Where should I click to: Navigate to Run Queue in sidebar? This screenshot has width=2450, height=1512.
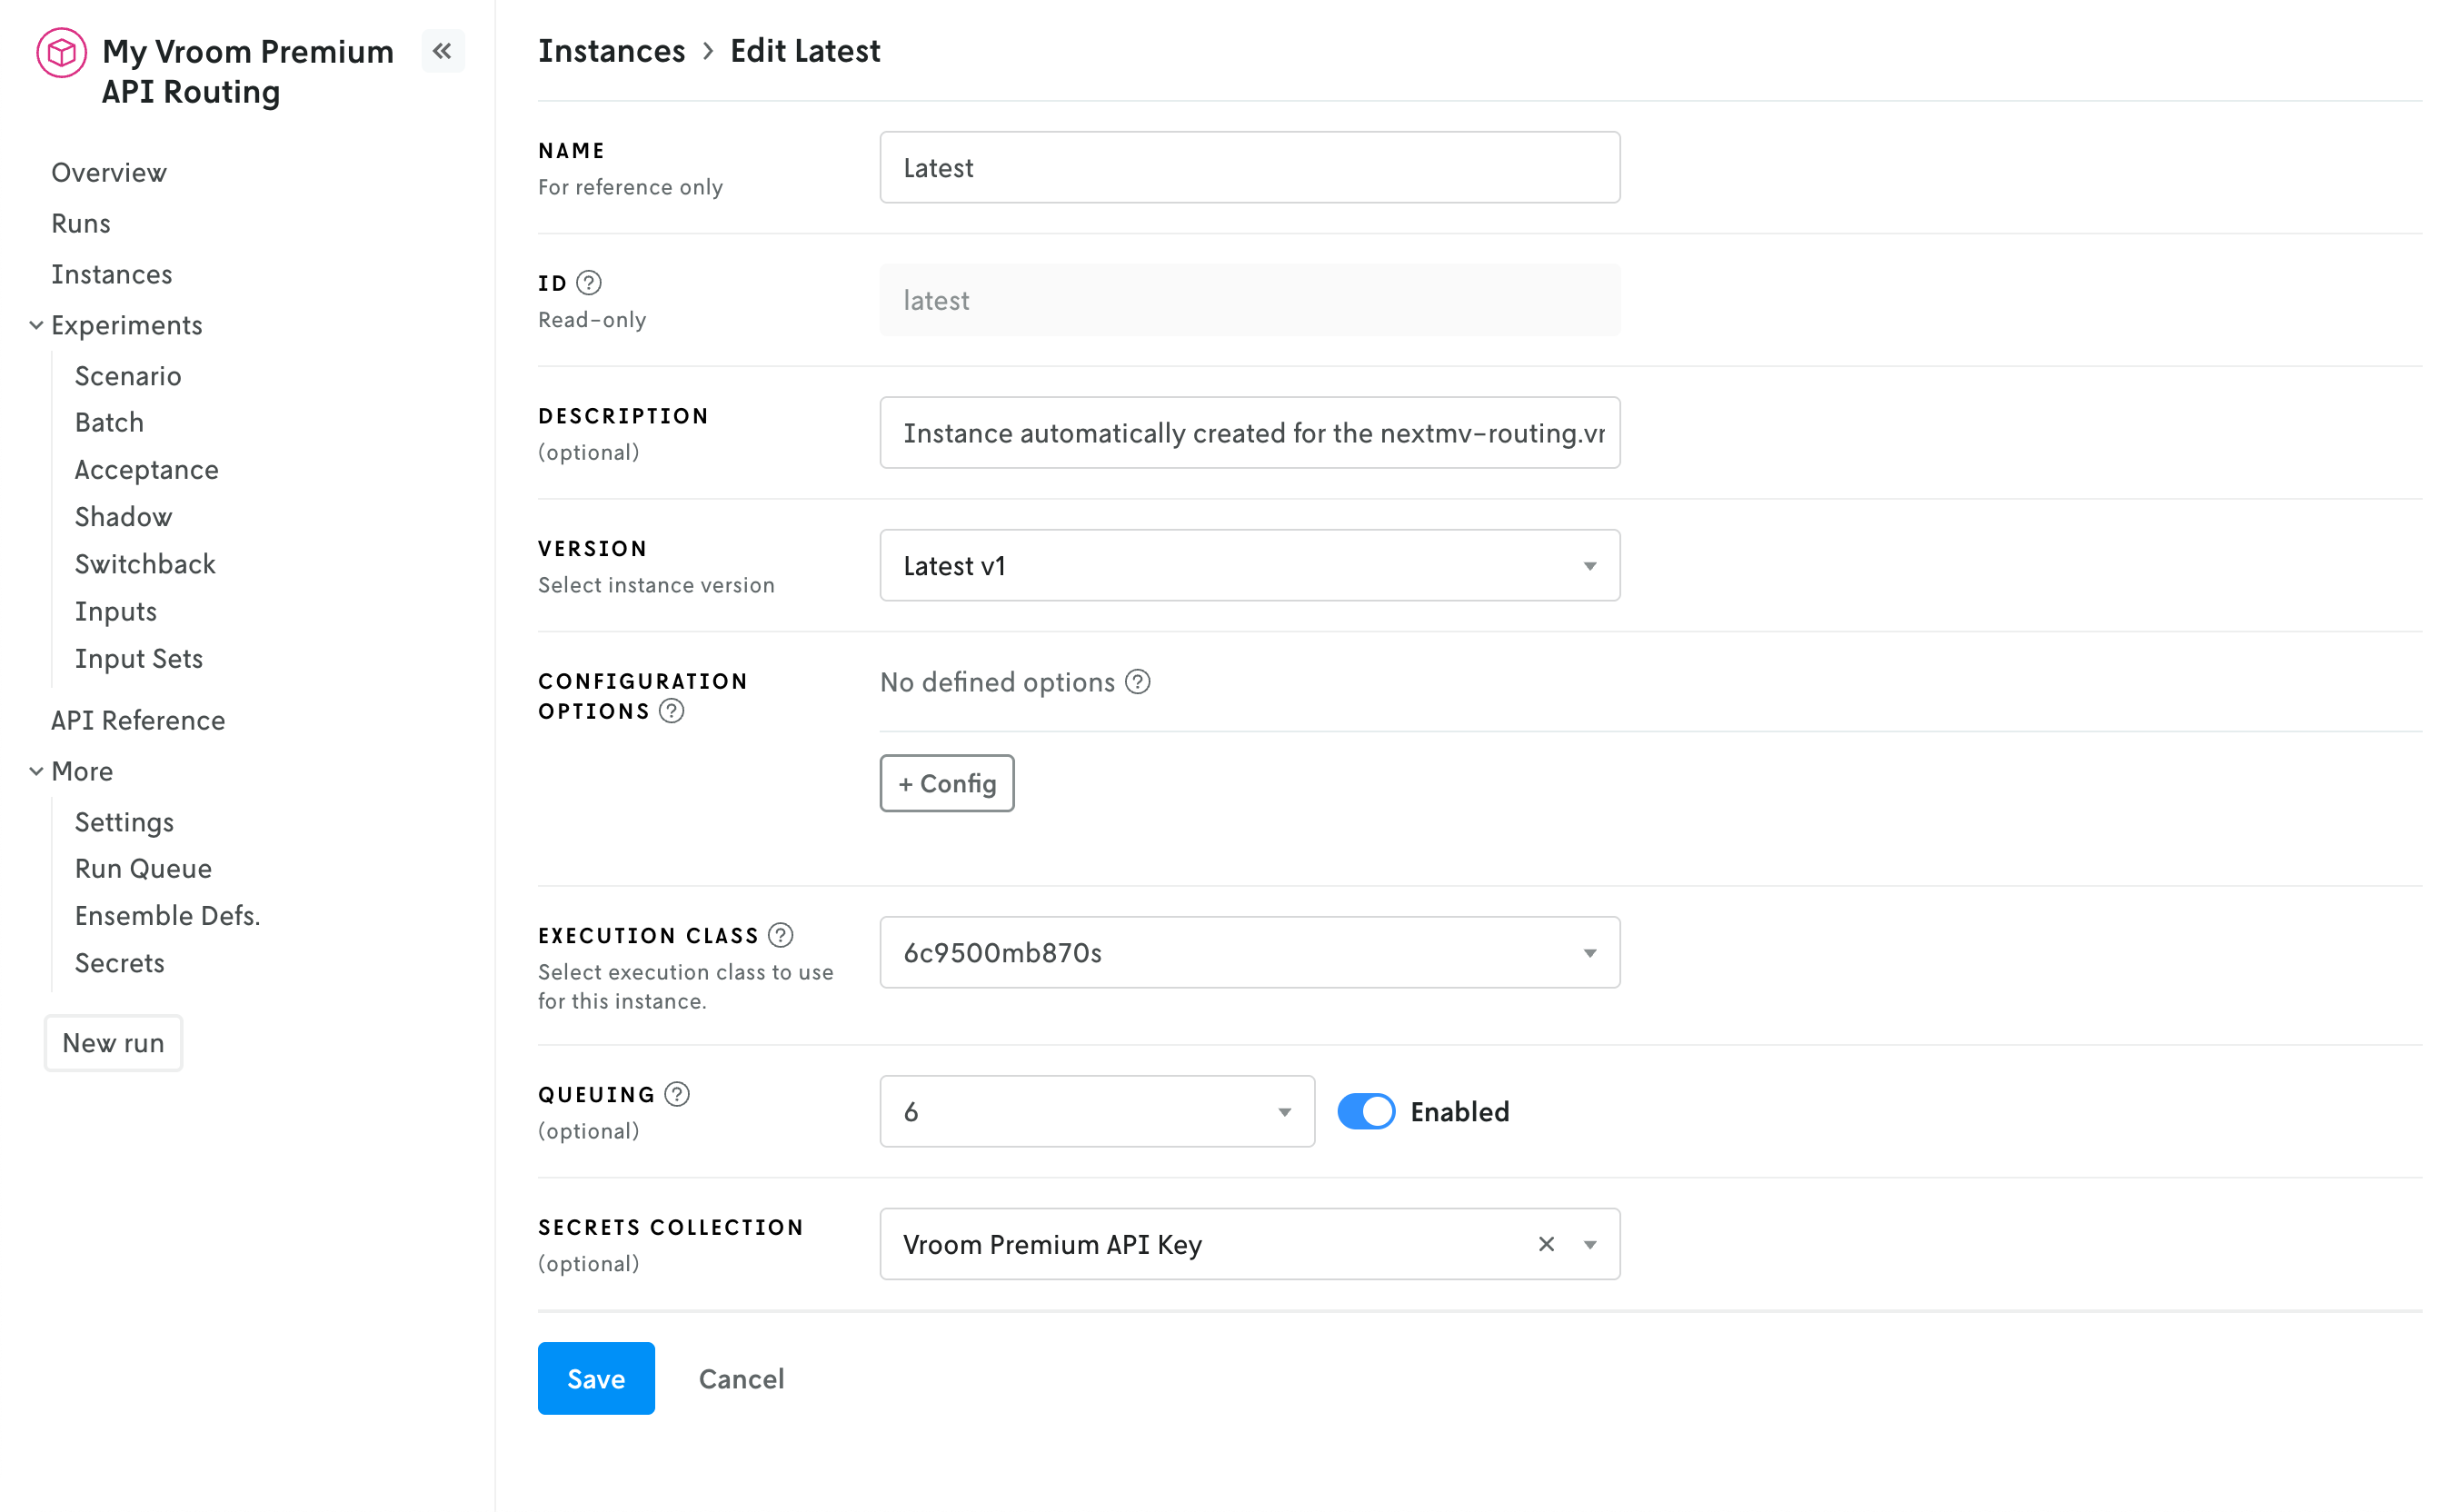[x=143, y=868]
